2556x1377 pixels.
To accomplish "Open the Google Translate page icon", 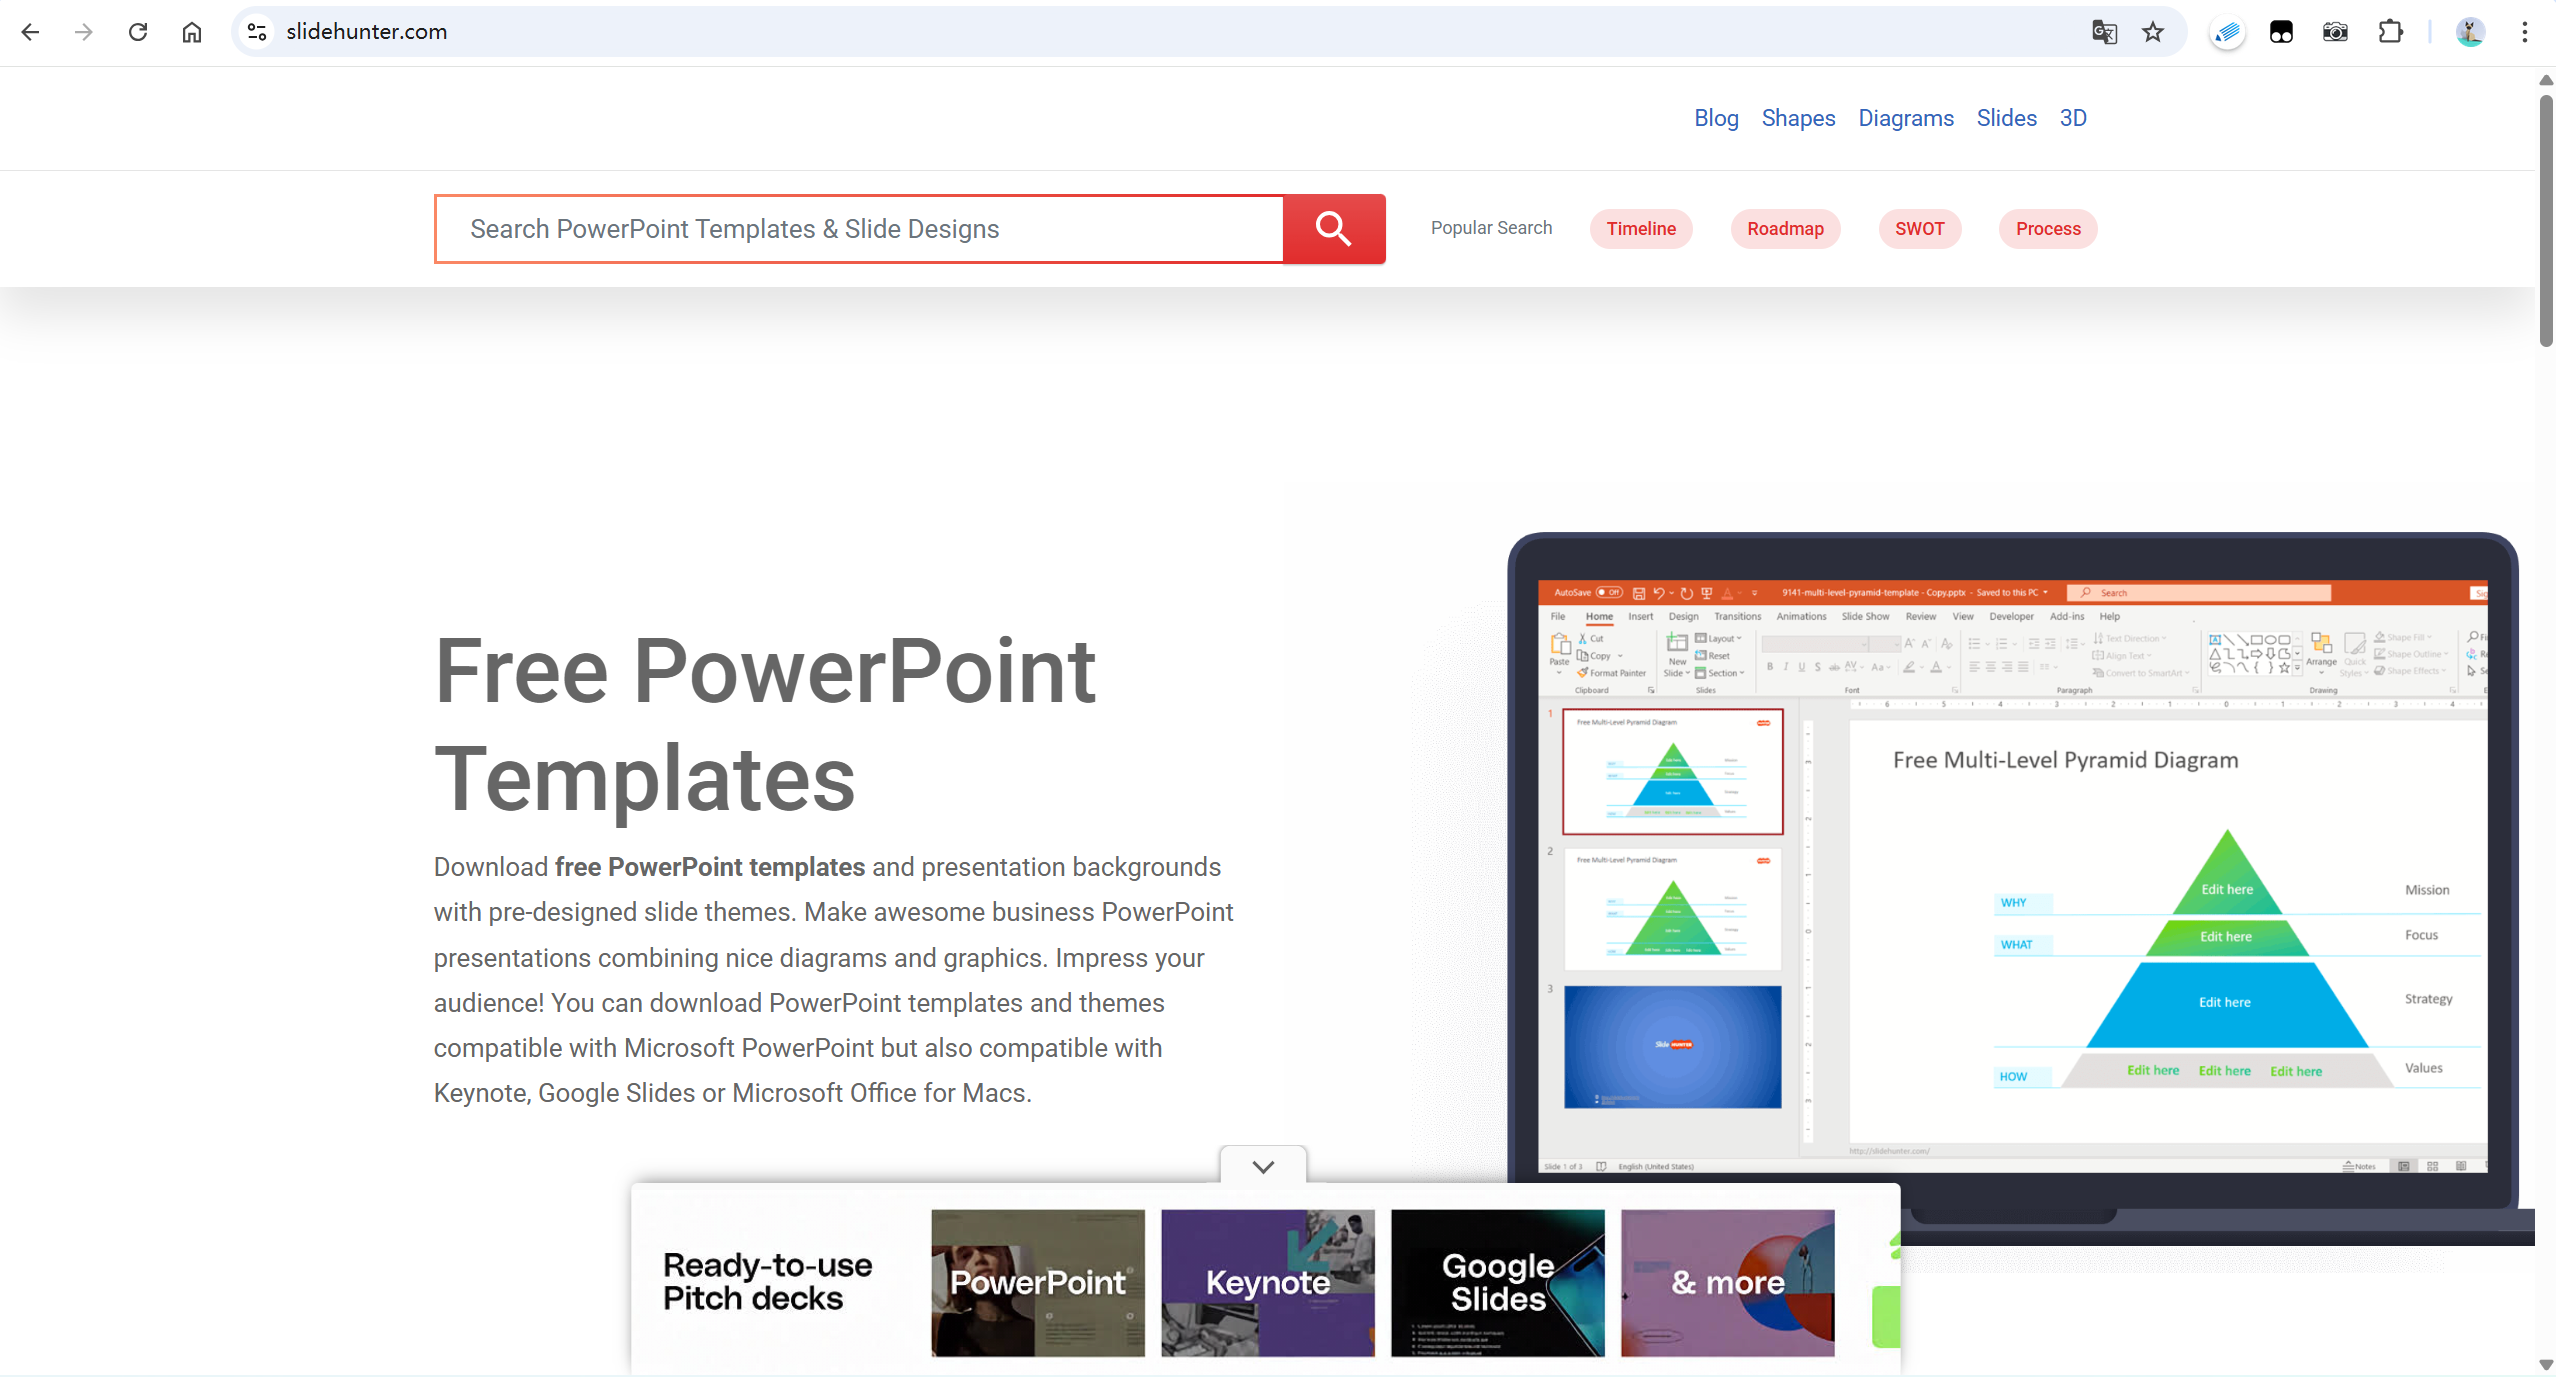I will click(2104, 32).
